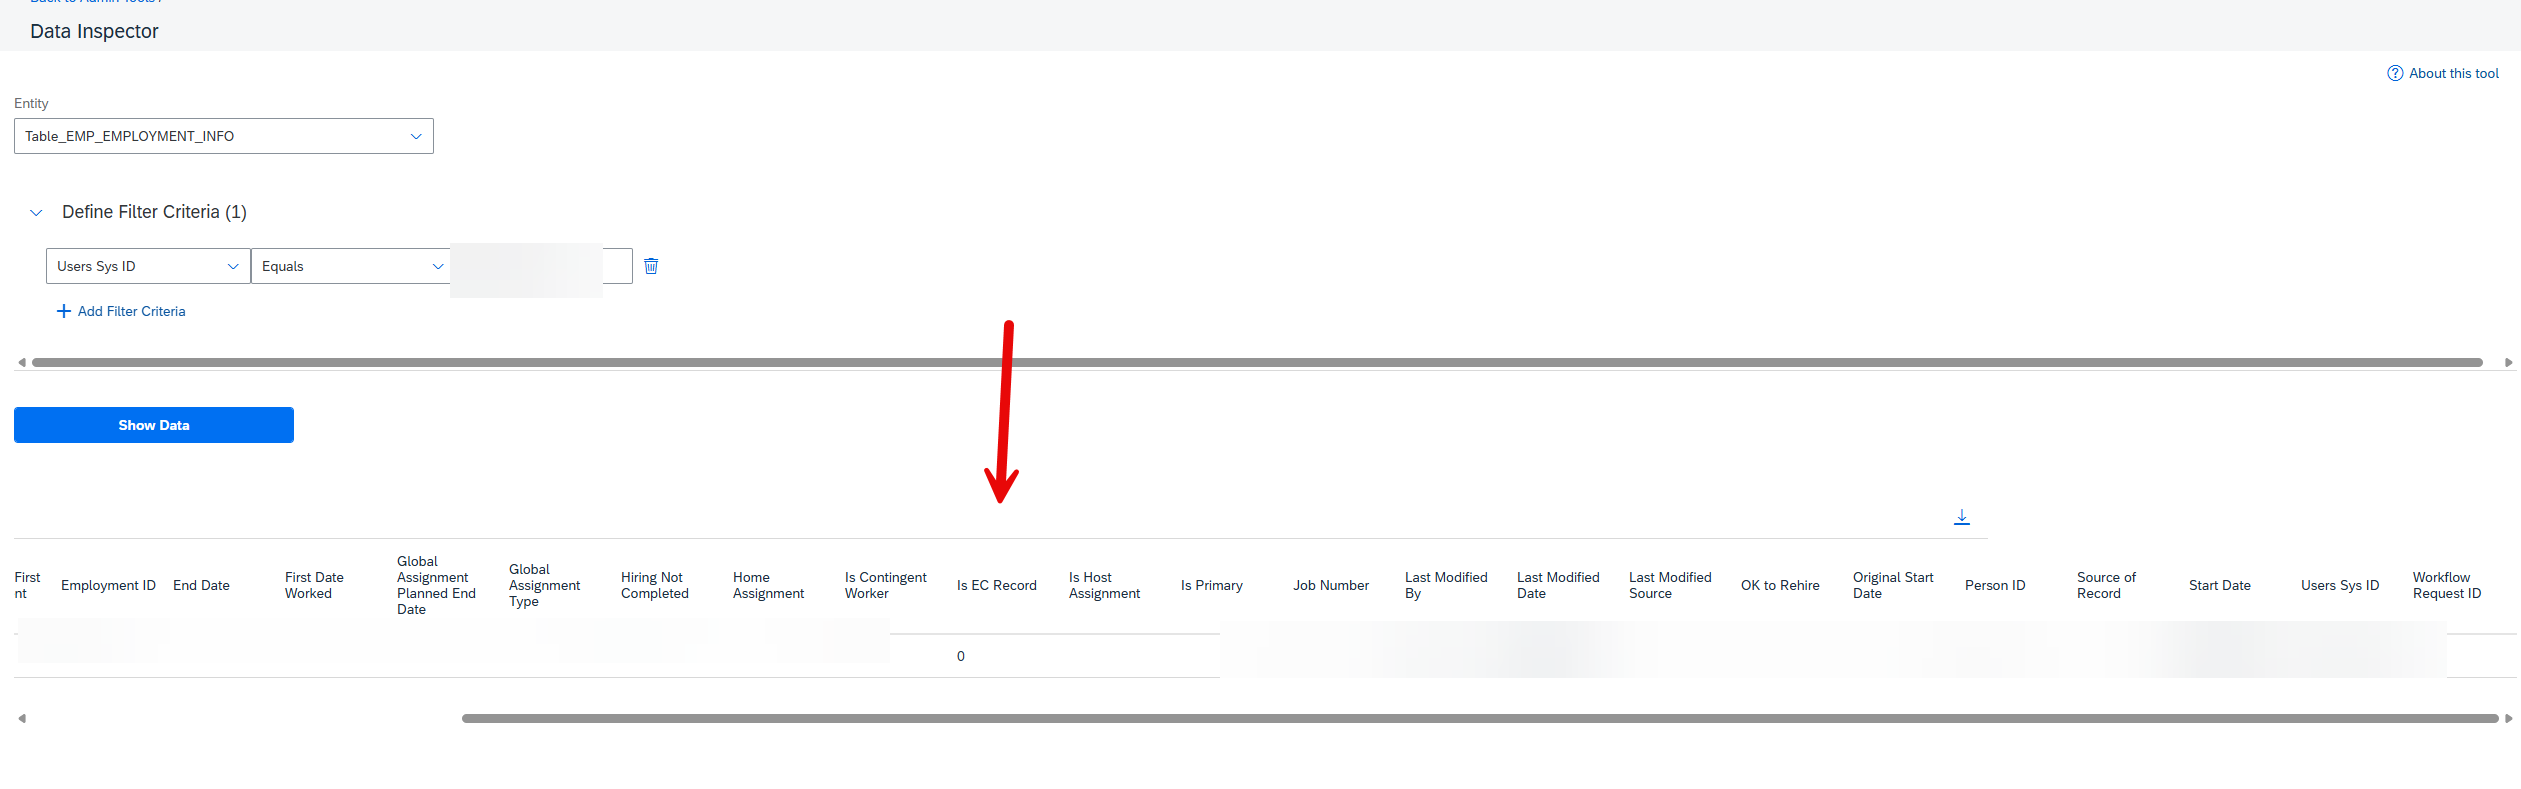Click the Employment ID column header
Screen dimensions: 2521x789
[x=108, y=585]
